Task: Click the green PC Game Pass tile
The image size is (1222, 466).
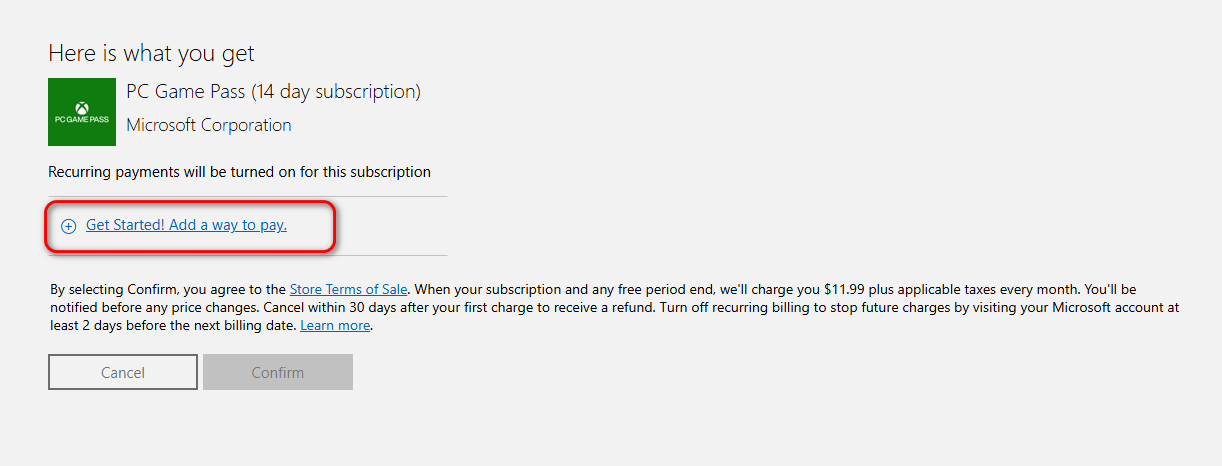Action: 82,112
